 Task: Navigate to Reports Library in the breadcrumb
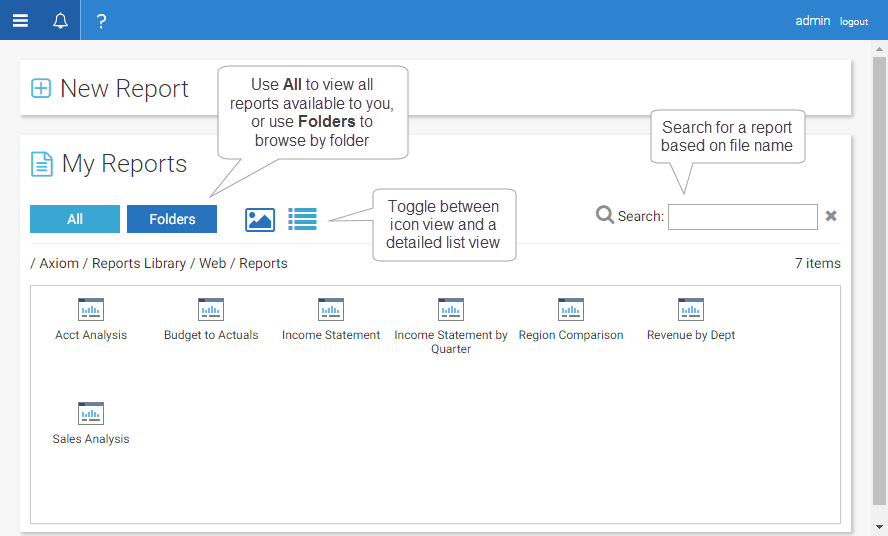pyautogui.click(x=139, y=263)
